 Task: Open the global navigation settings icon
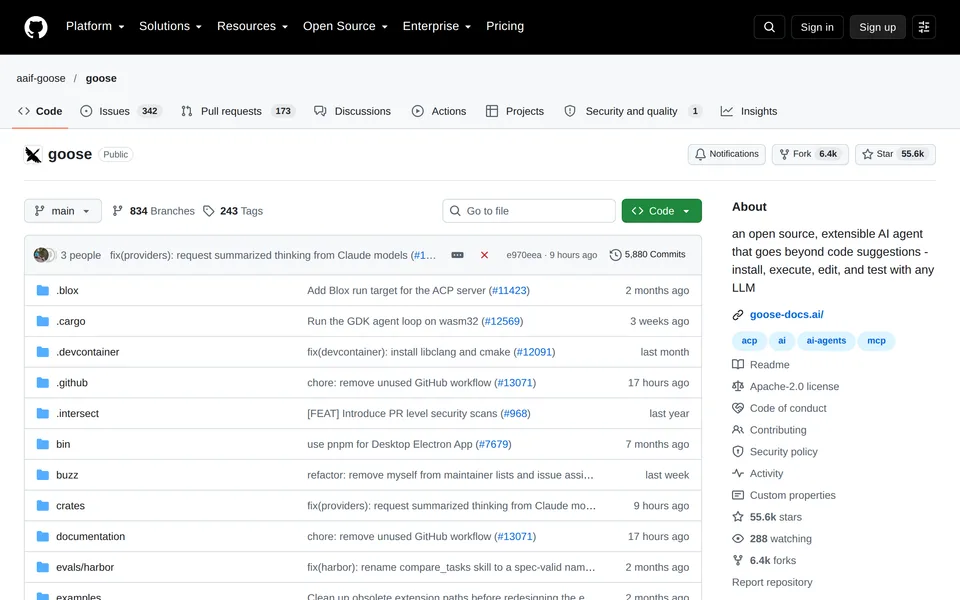click(x=924, y=27)
